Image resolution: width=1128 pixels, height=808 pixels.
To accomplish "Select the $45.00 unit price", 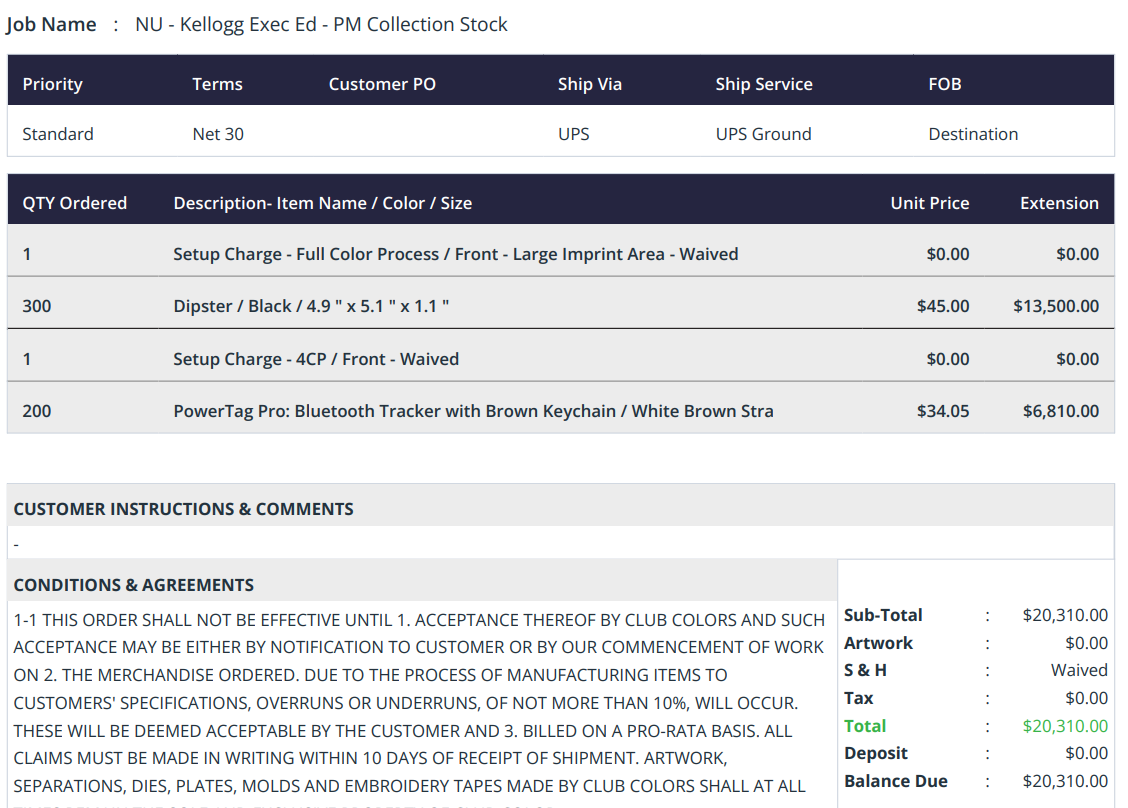I will pos(942,306).
